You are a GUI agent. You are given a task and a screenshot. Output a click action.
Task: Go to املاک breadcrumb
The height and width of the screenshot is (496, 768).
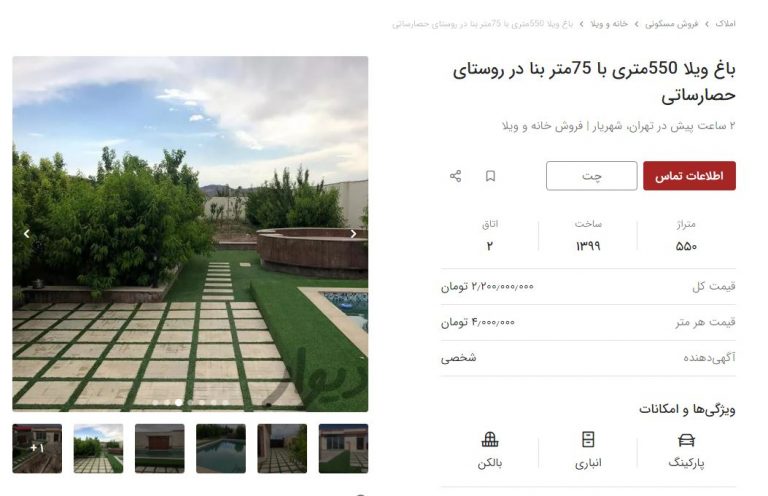click(x=725, y=24)
